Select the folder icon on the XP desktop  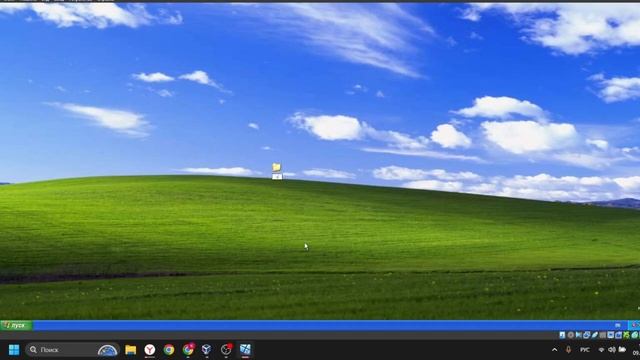tap(277, 167)
